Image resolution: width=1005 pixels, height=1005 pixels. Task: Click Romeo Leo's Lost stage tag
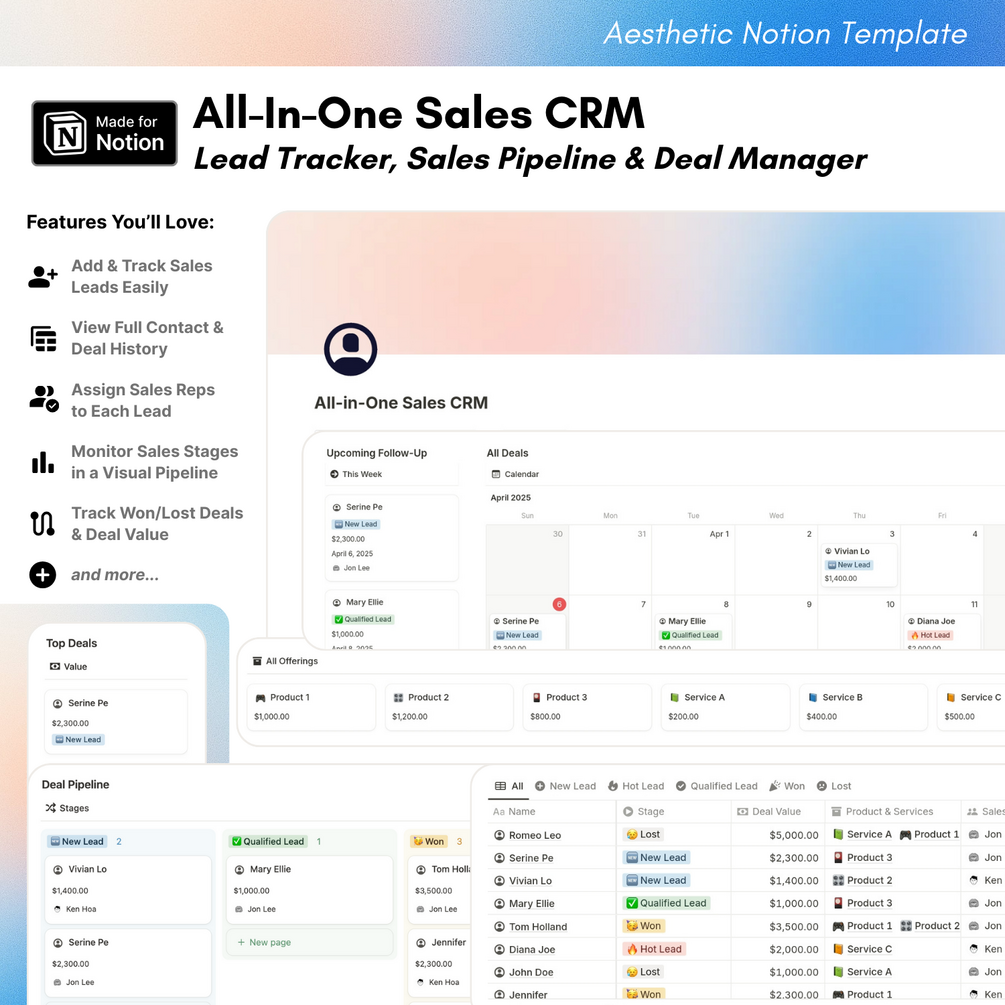point(643,835)
